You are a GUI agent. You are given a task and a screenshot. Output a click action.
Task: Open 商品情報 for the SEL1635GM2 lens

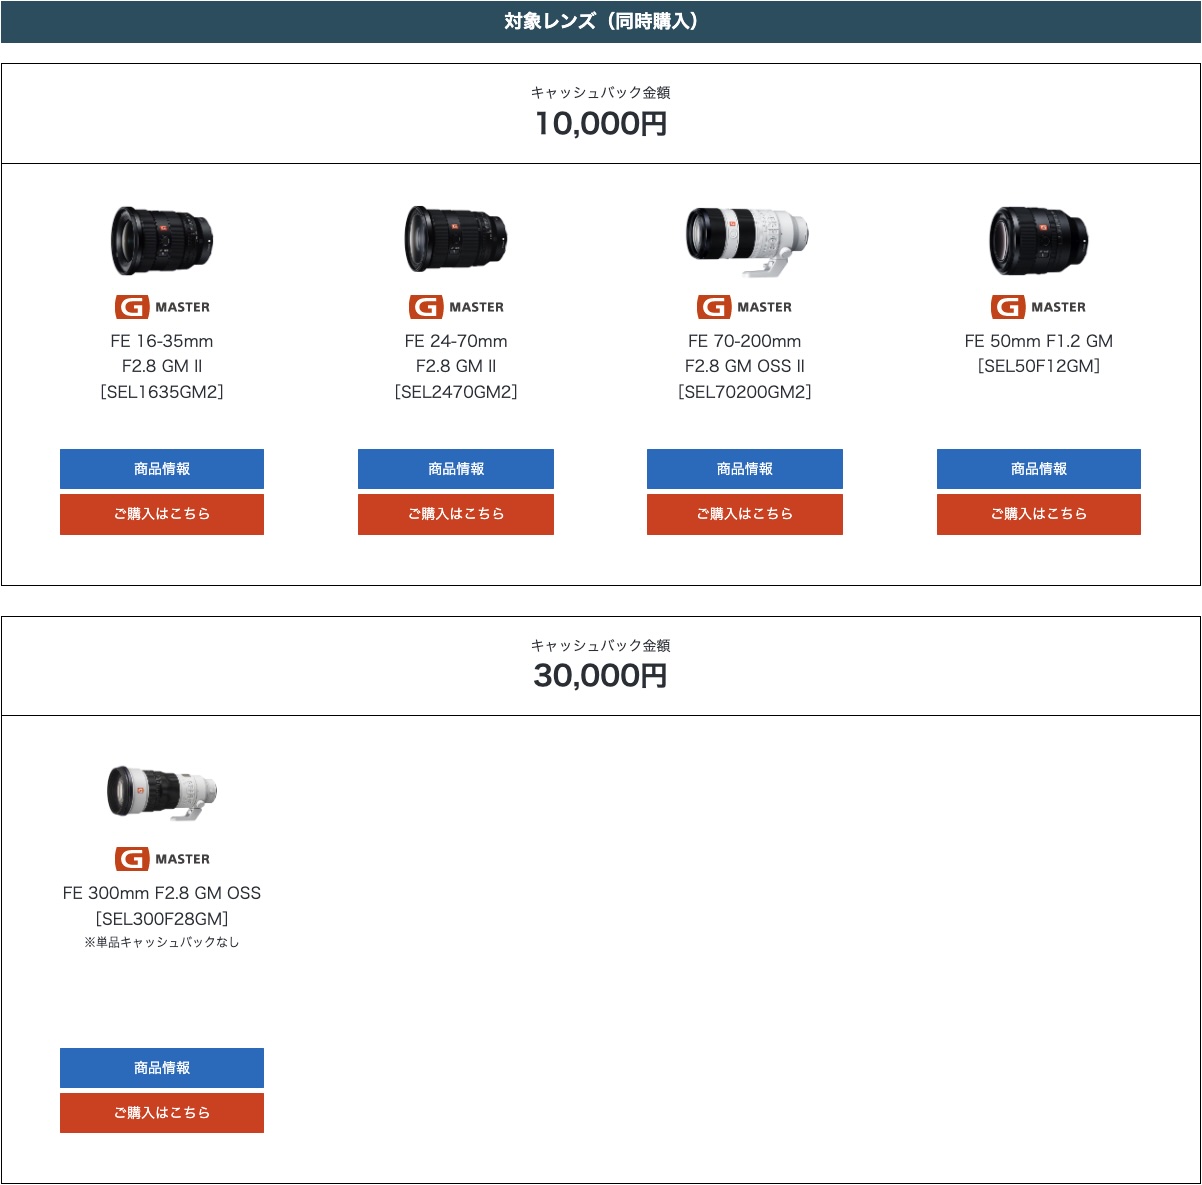point(162,469)
